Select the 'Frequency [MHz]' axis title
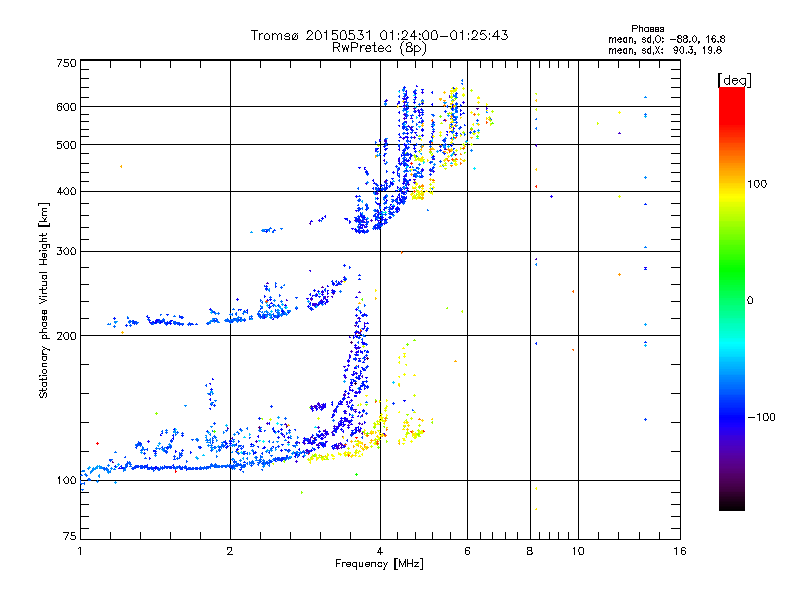Viewport: 800px width, 600px height. (x=379, y=564)
